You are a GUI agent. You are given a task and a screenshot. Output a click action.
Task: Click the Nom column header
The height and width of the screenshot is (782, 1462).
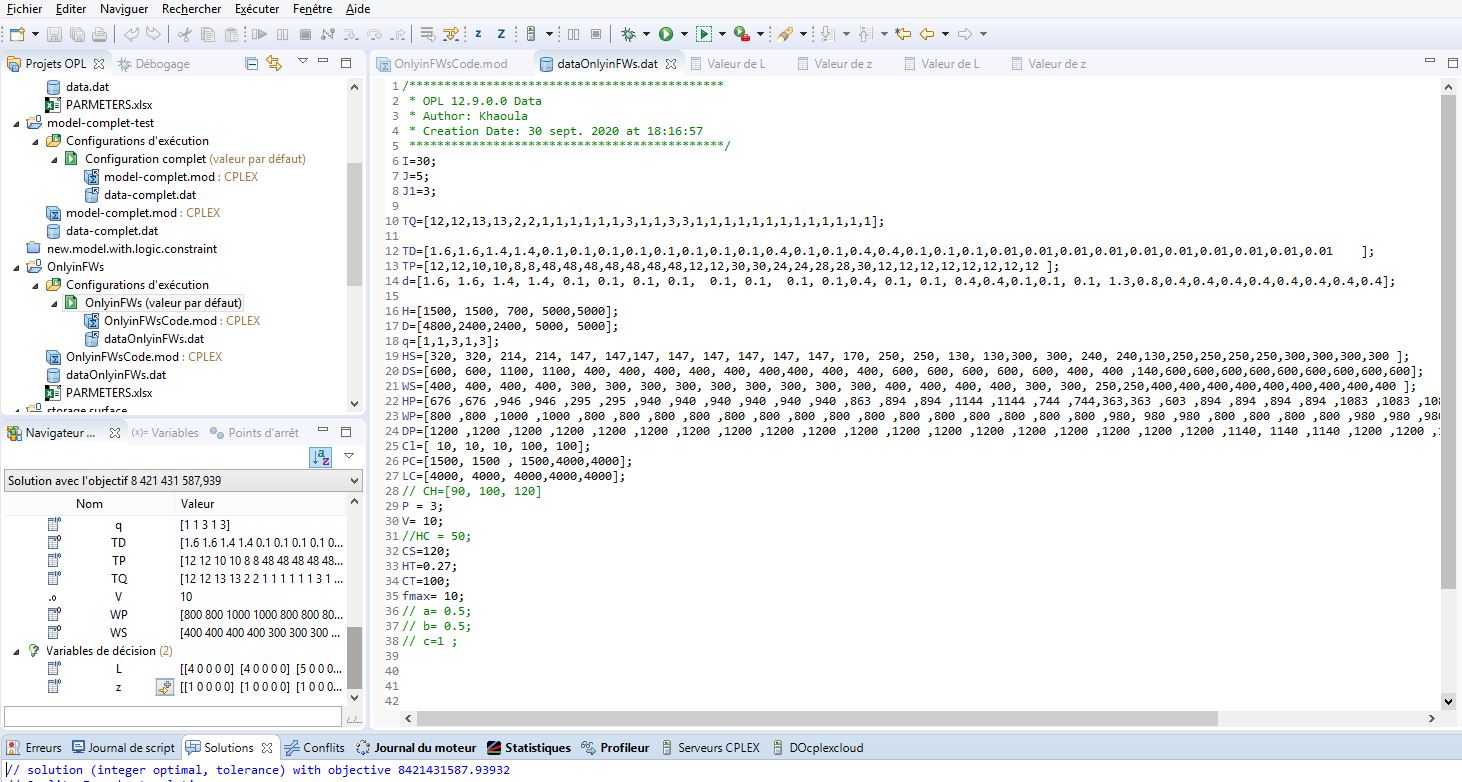89,504
